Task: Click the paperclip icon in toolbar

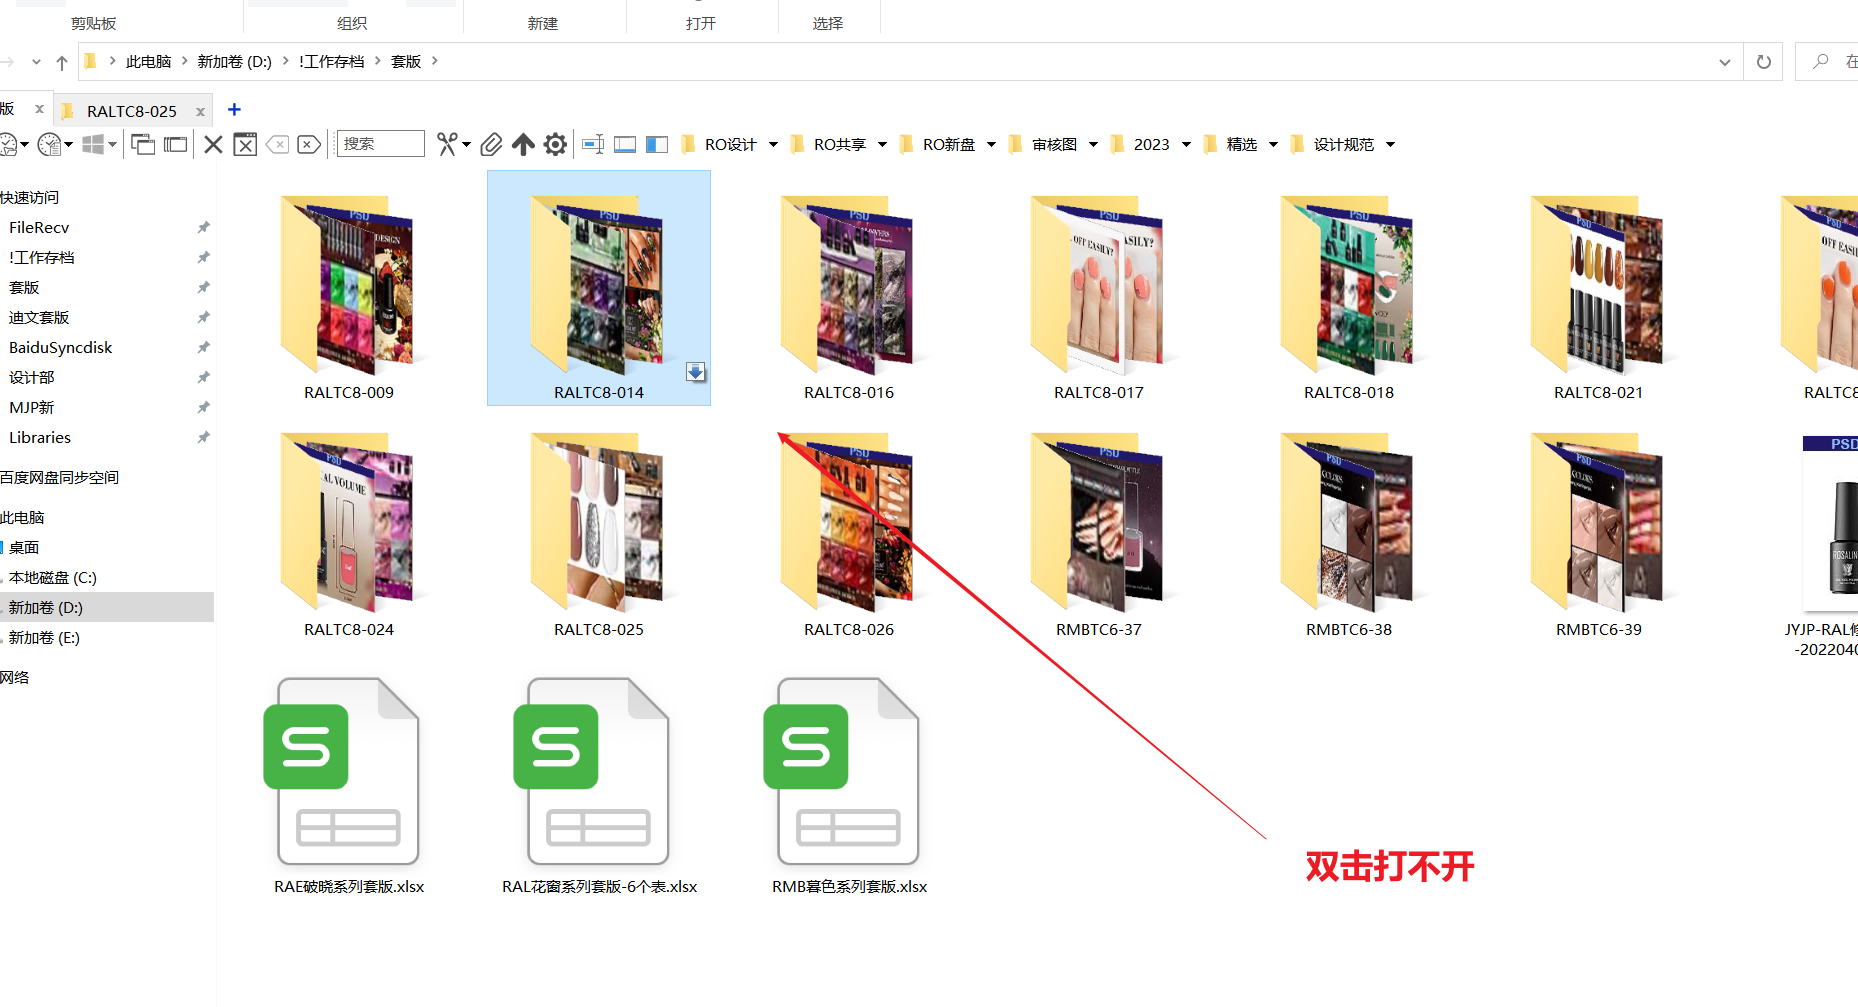Action: click(x=491, y=145)
